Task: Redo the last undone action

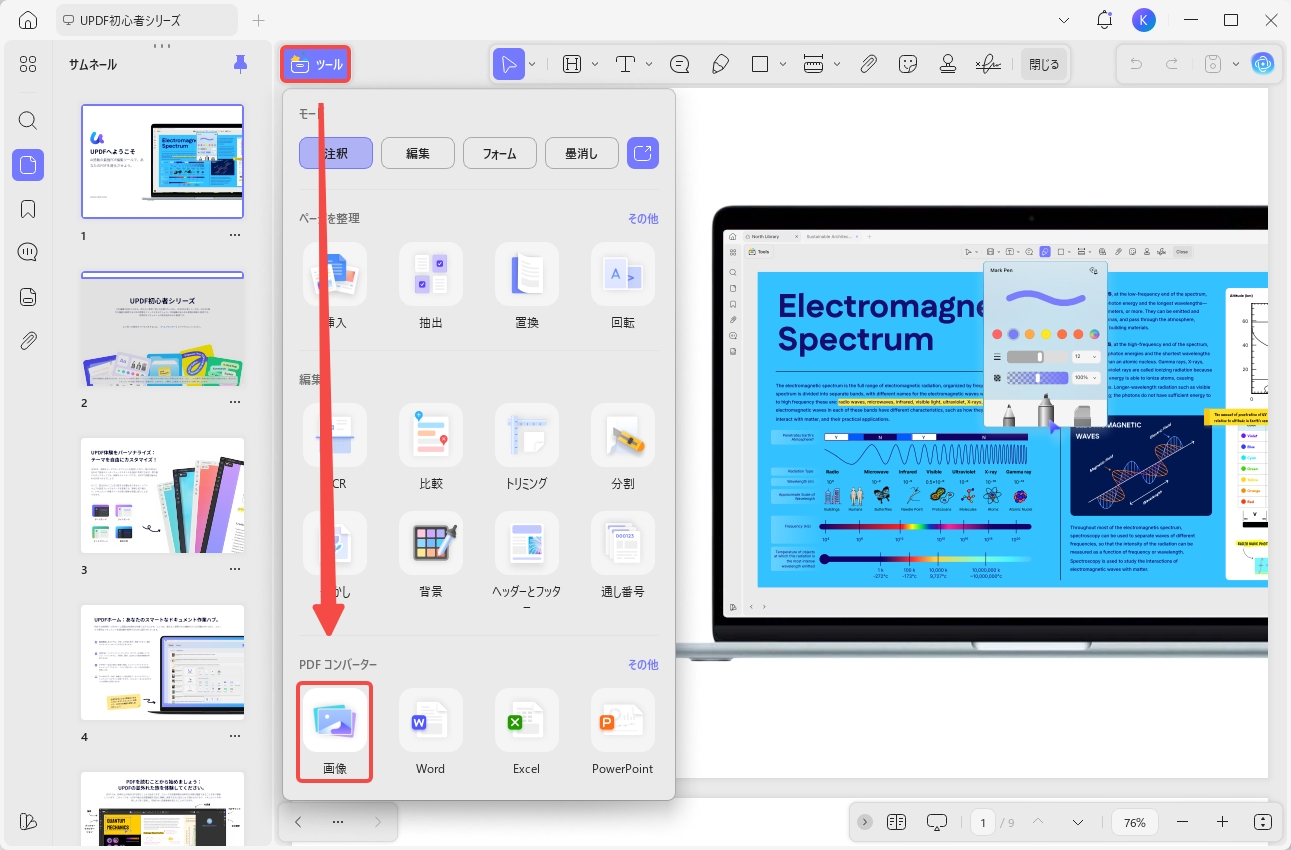Action: coord(1172,64)
